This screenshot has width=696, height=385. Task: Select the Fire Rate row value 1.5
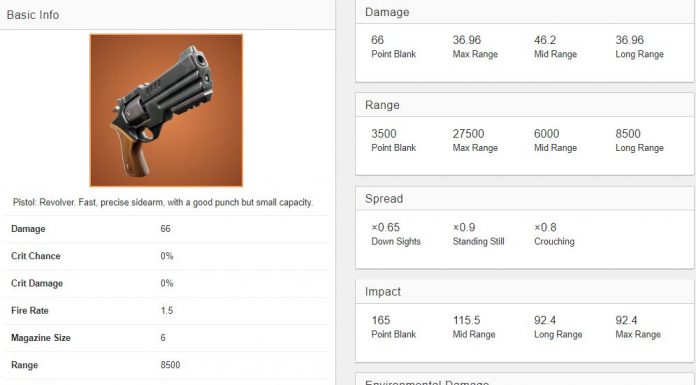pos(166,311)
